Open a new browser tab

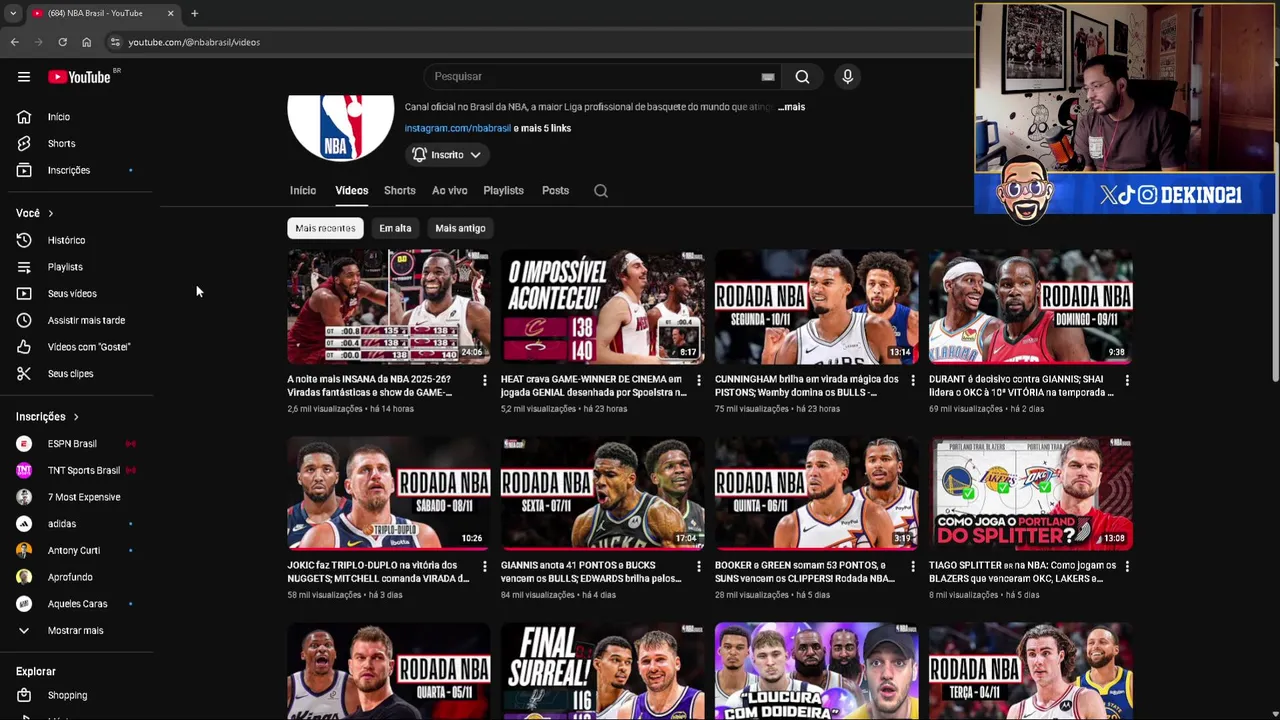194,13
